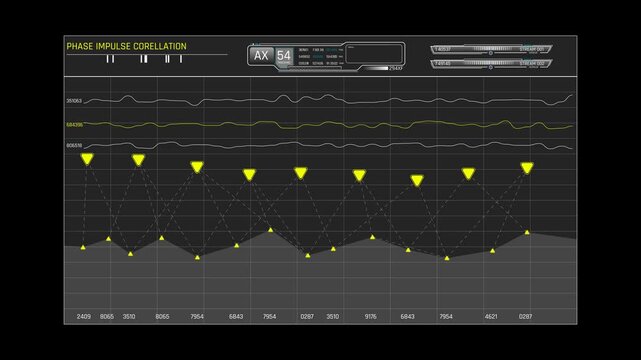Click the small up-triangle above 2409
This screenshot has height=360, width=641.
click(83, 247)
